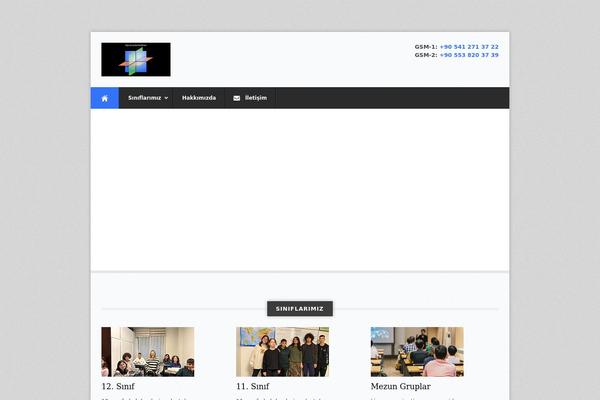Click the GSM-1: label text

(426, 47)
